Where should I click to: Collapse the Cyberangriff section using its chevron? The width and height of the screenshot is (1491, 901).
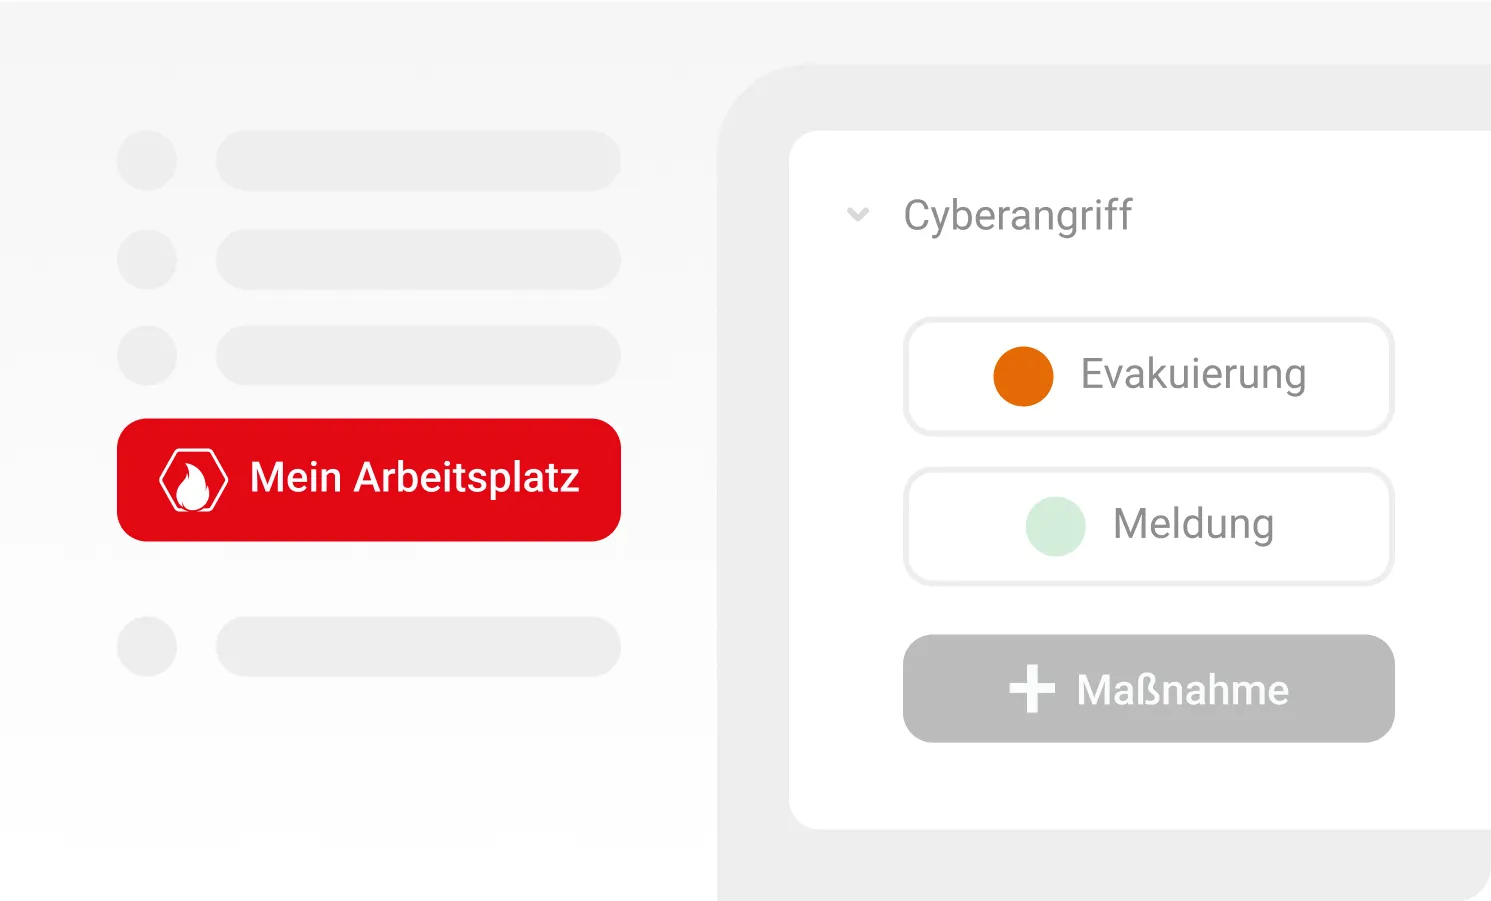click(858, 214)
